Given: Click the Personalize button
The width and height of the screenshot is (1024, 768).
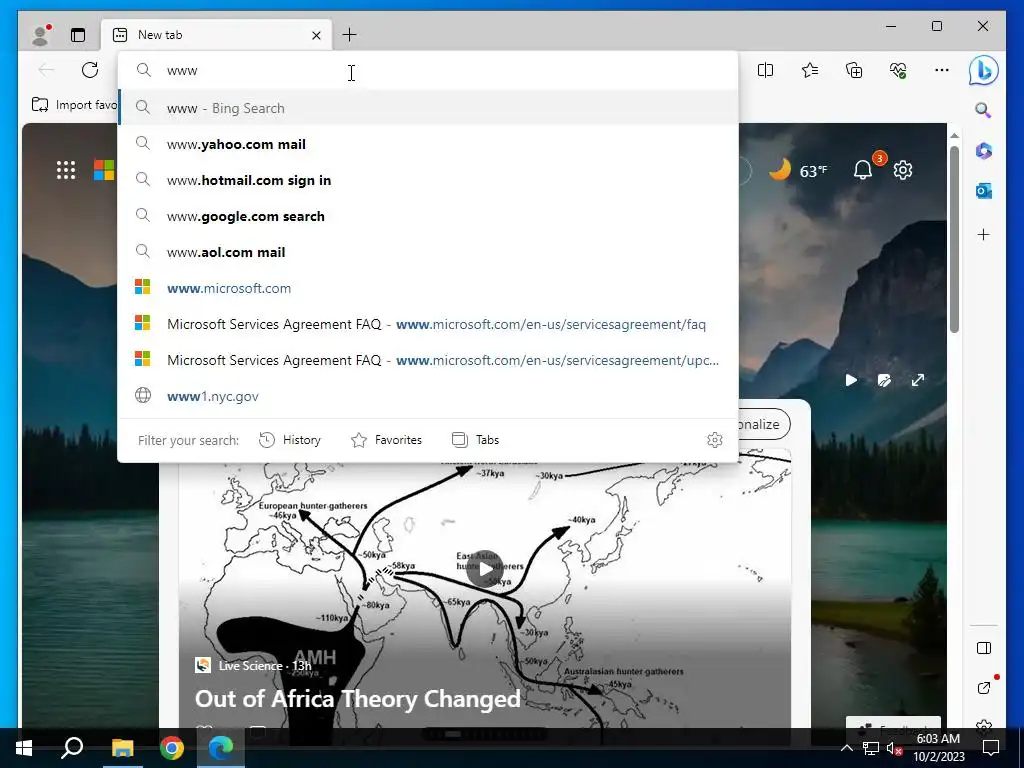Looking at the screenshot, I should tap(764, 424).
